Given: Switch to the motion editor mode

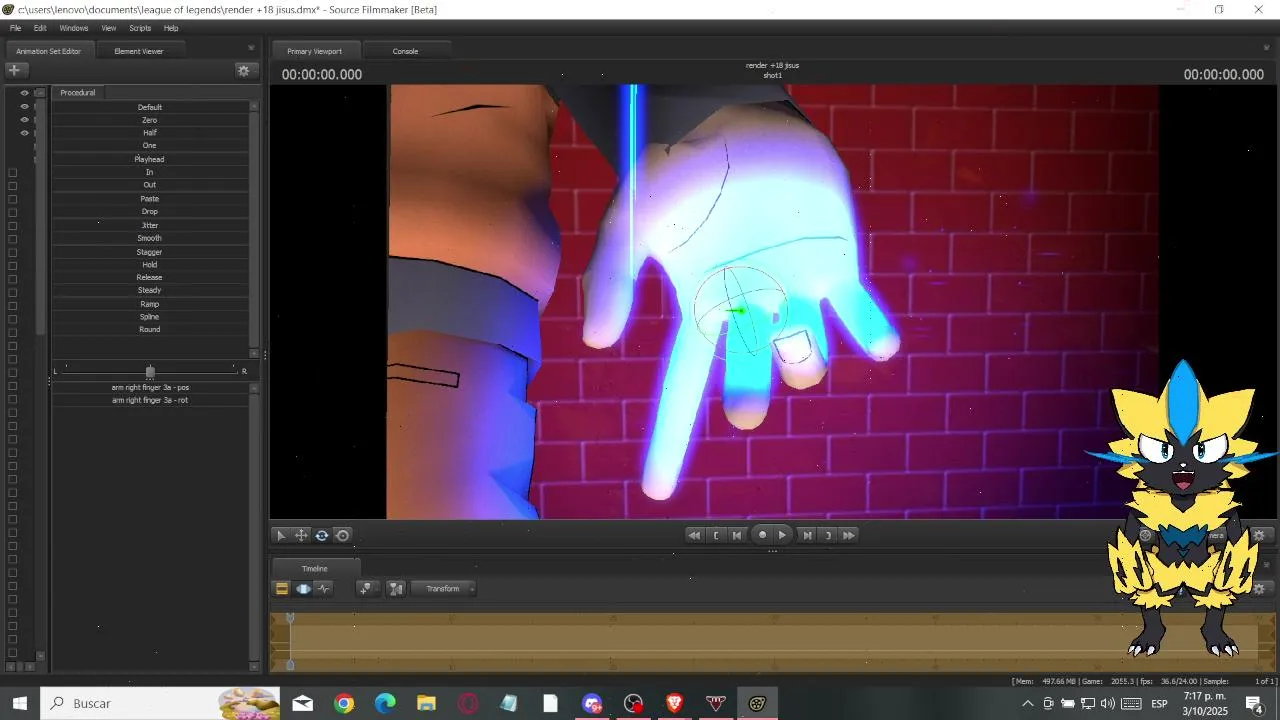Looking at the screenshot, I should point(303,589).
